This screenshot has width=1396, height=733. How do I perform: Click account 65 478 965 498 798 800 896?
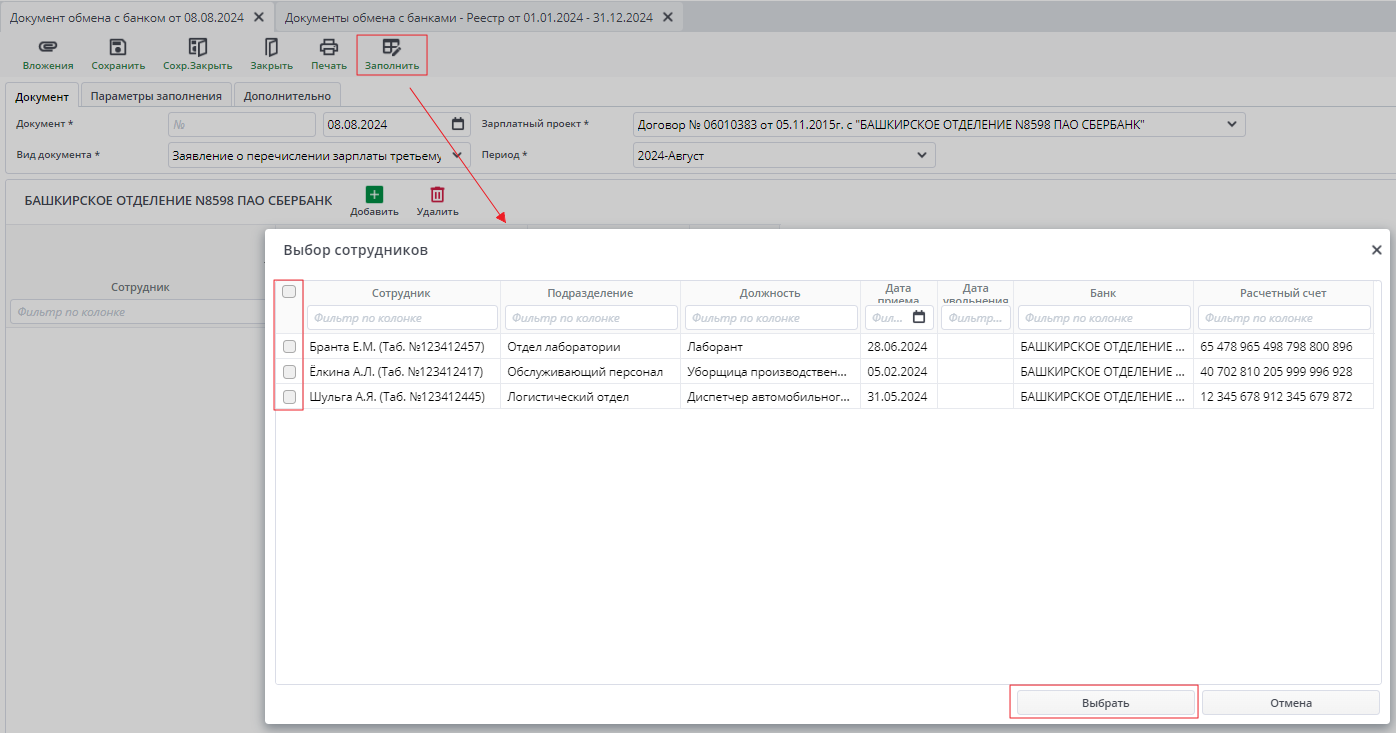point(1283,347)
